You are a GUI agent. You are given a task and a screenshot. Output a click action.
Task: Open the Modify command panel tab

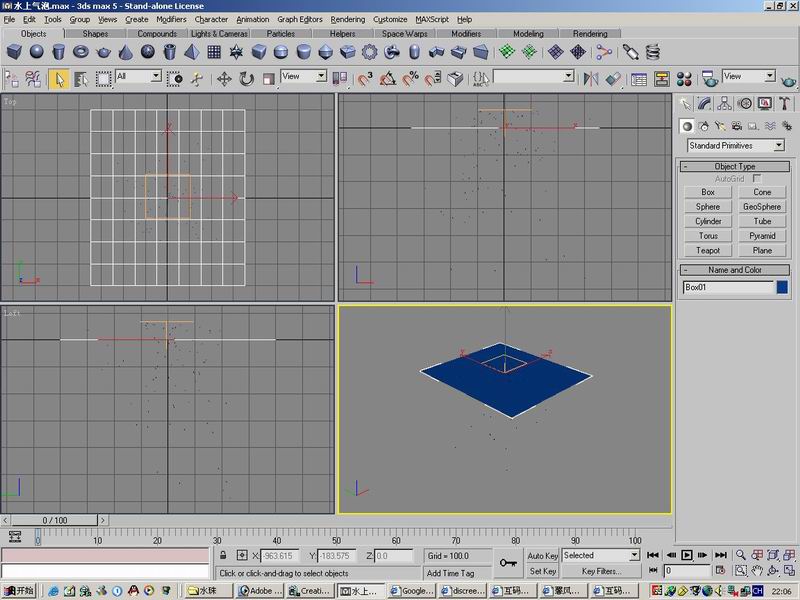click(705, 104)
